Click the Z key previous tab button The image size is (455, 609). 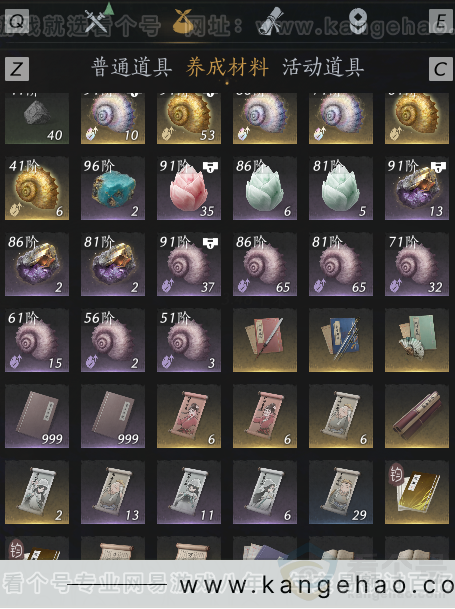tap(17, 69)
